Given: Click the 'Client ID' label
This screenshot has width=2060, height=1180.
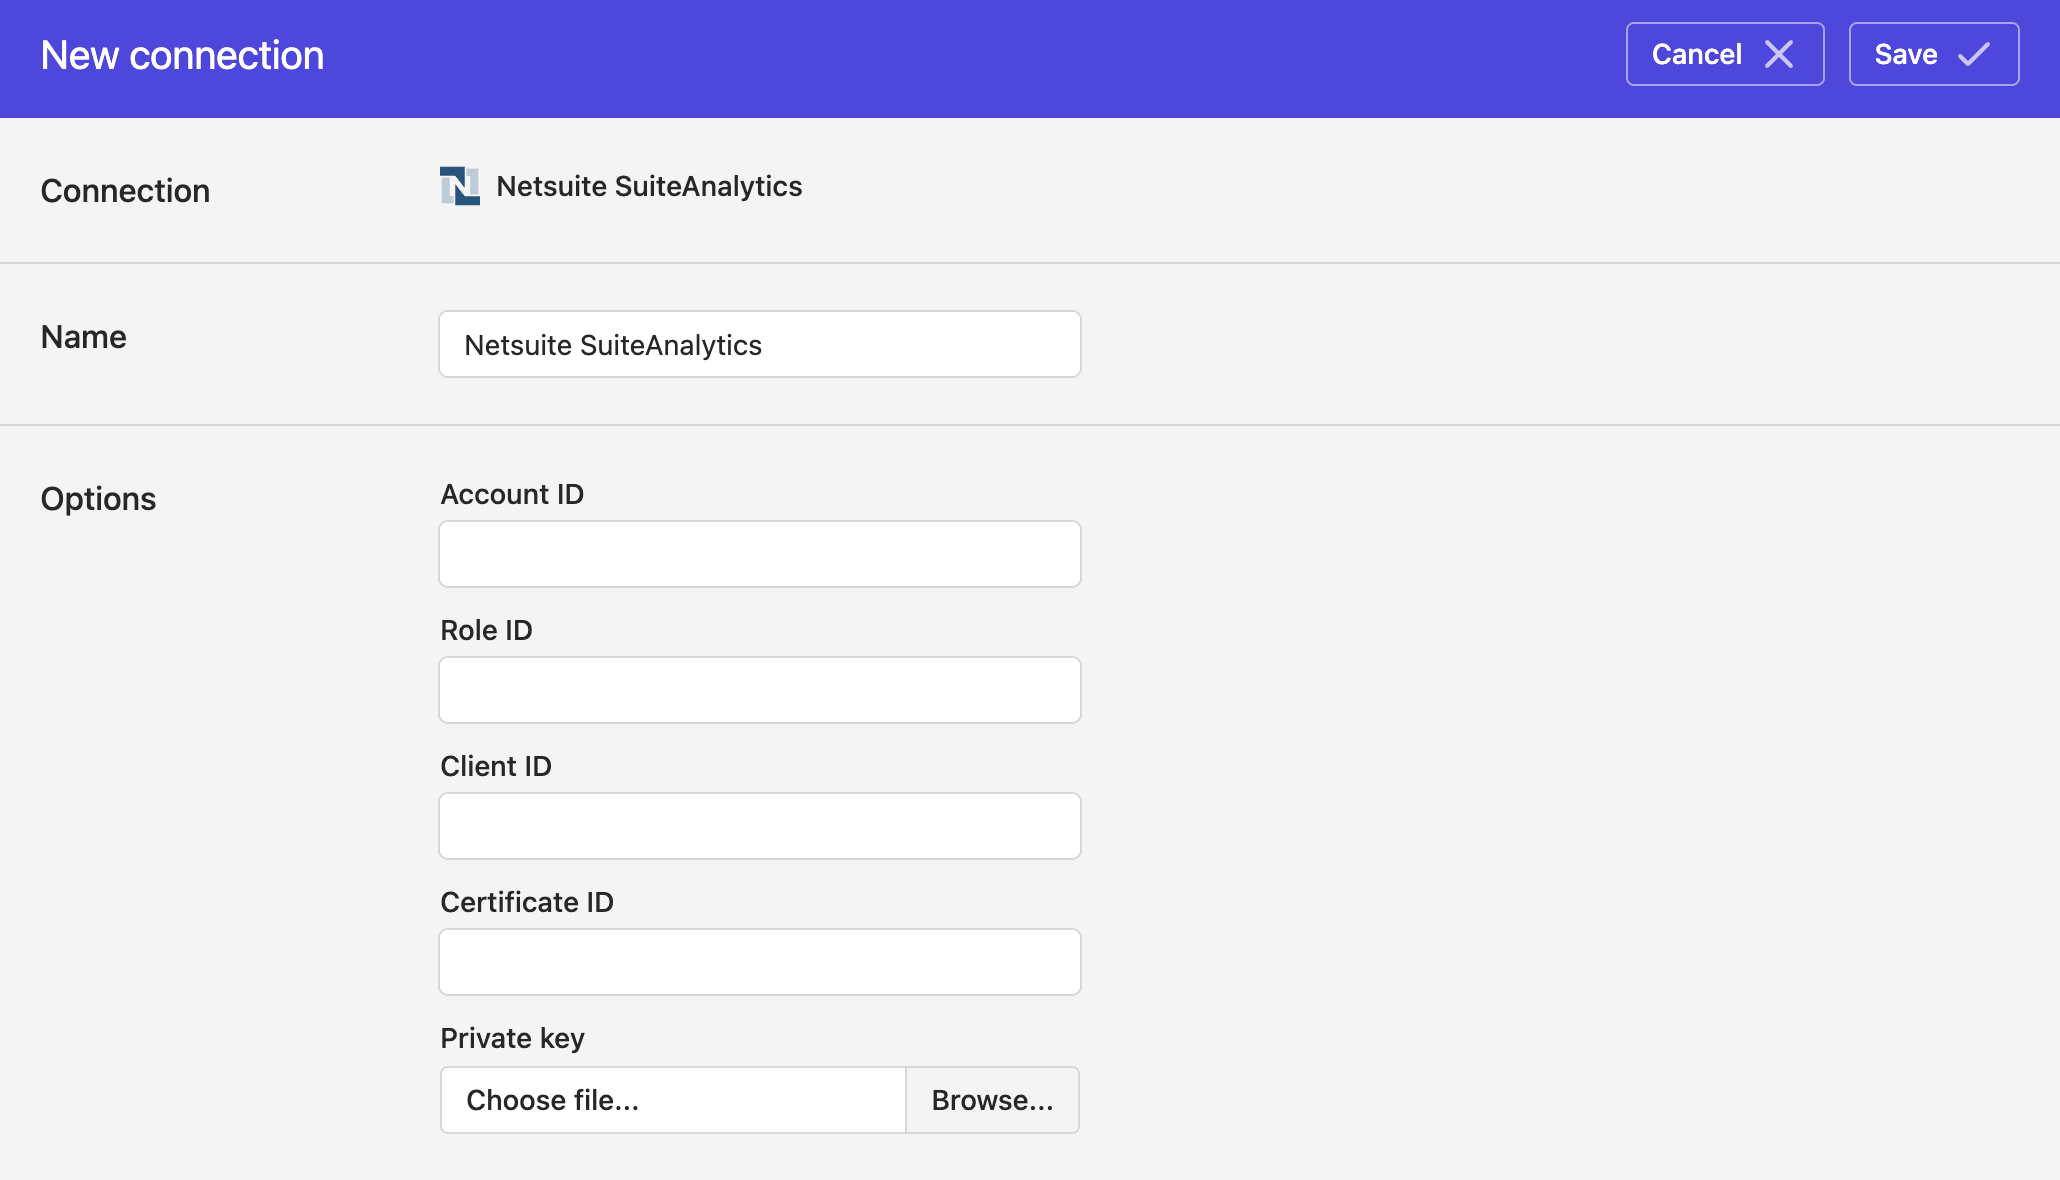Looking at the screenshot, I should point(496,766).
